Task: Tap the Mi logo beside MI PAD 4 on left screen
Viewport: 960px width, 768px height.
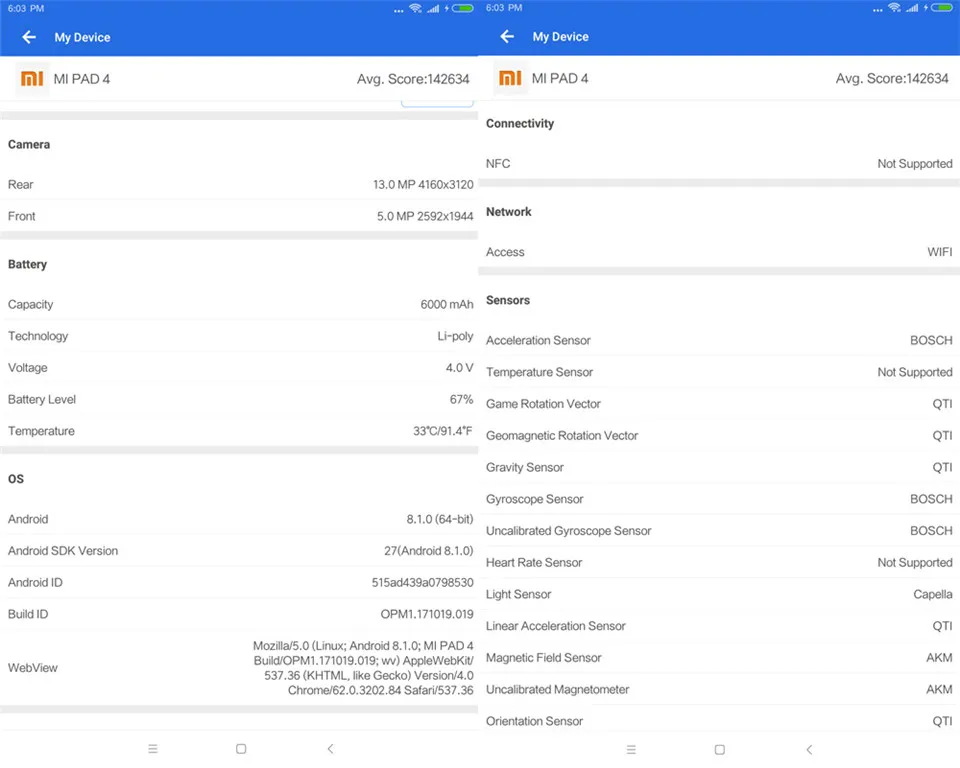Action: point(32,78)
